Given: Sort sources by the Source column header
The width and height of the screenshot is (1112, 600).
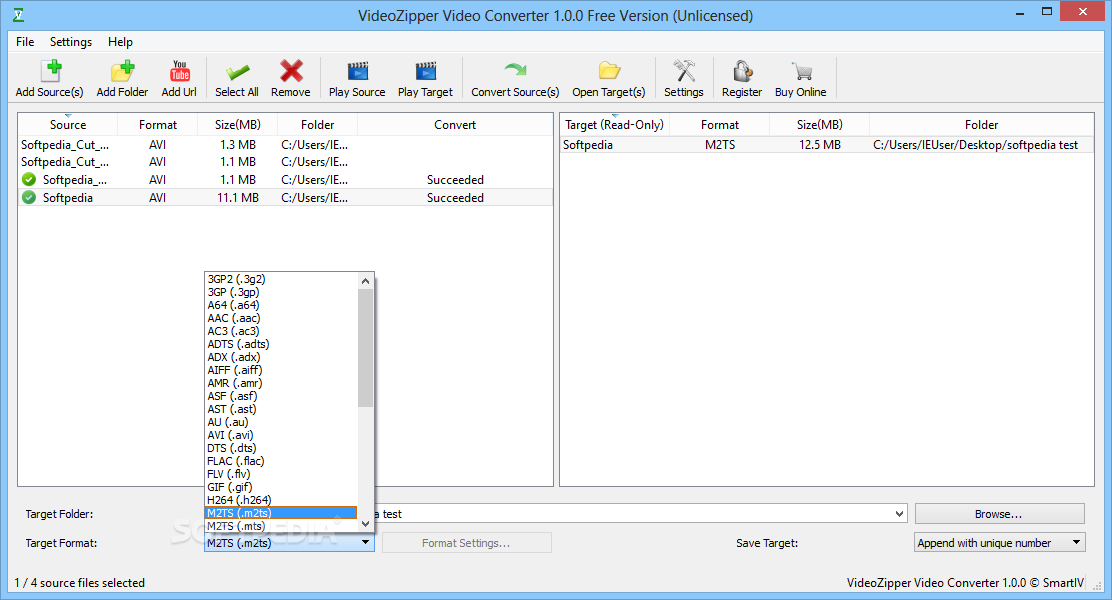Looking at the screenshot, I should tap(68, 124).
